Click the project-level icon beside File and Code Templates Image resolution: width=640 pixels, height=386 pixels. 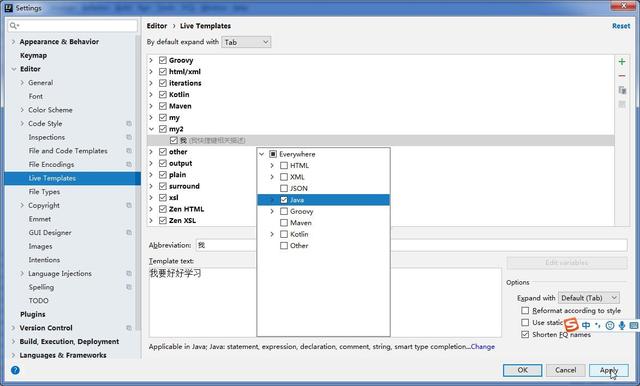click(x=129, y=151)
